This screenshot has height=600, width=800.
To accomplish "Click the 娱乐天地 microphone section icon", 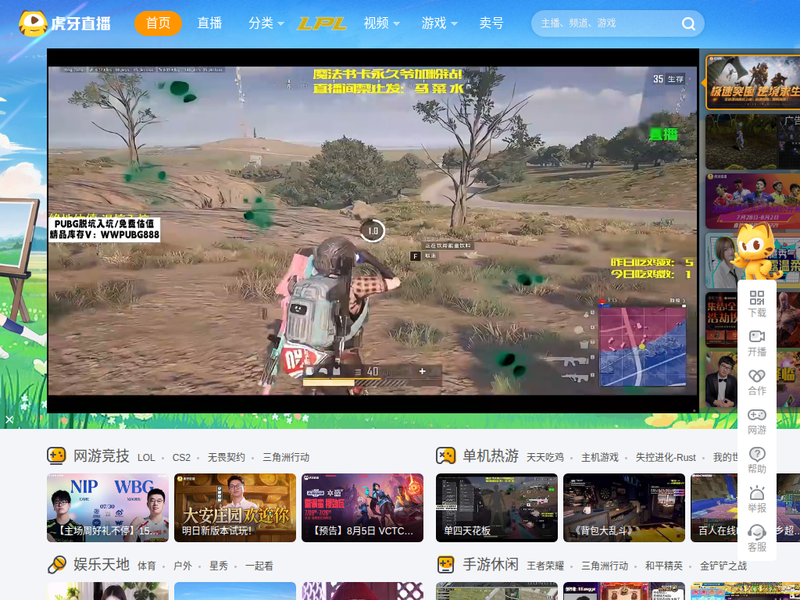I will click(x=57, y=564).
